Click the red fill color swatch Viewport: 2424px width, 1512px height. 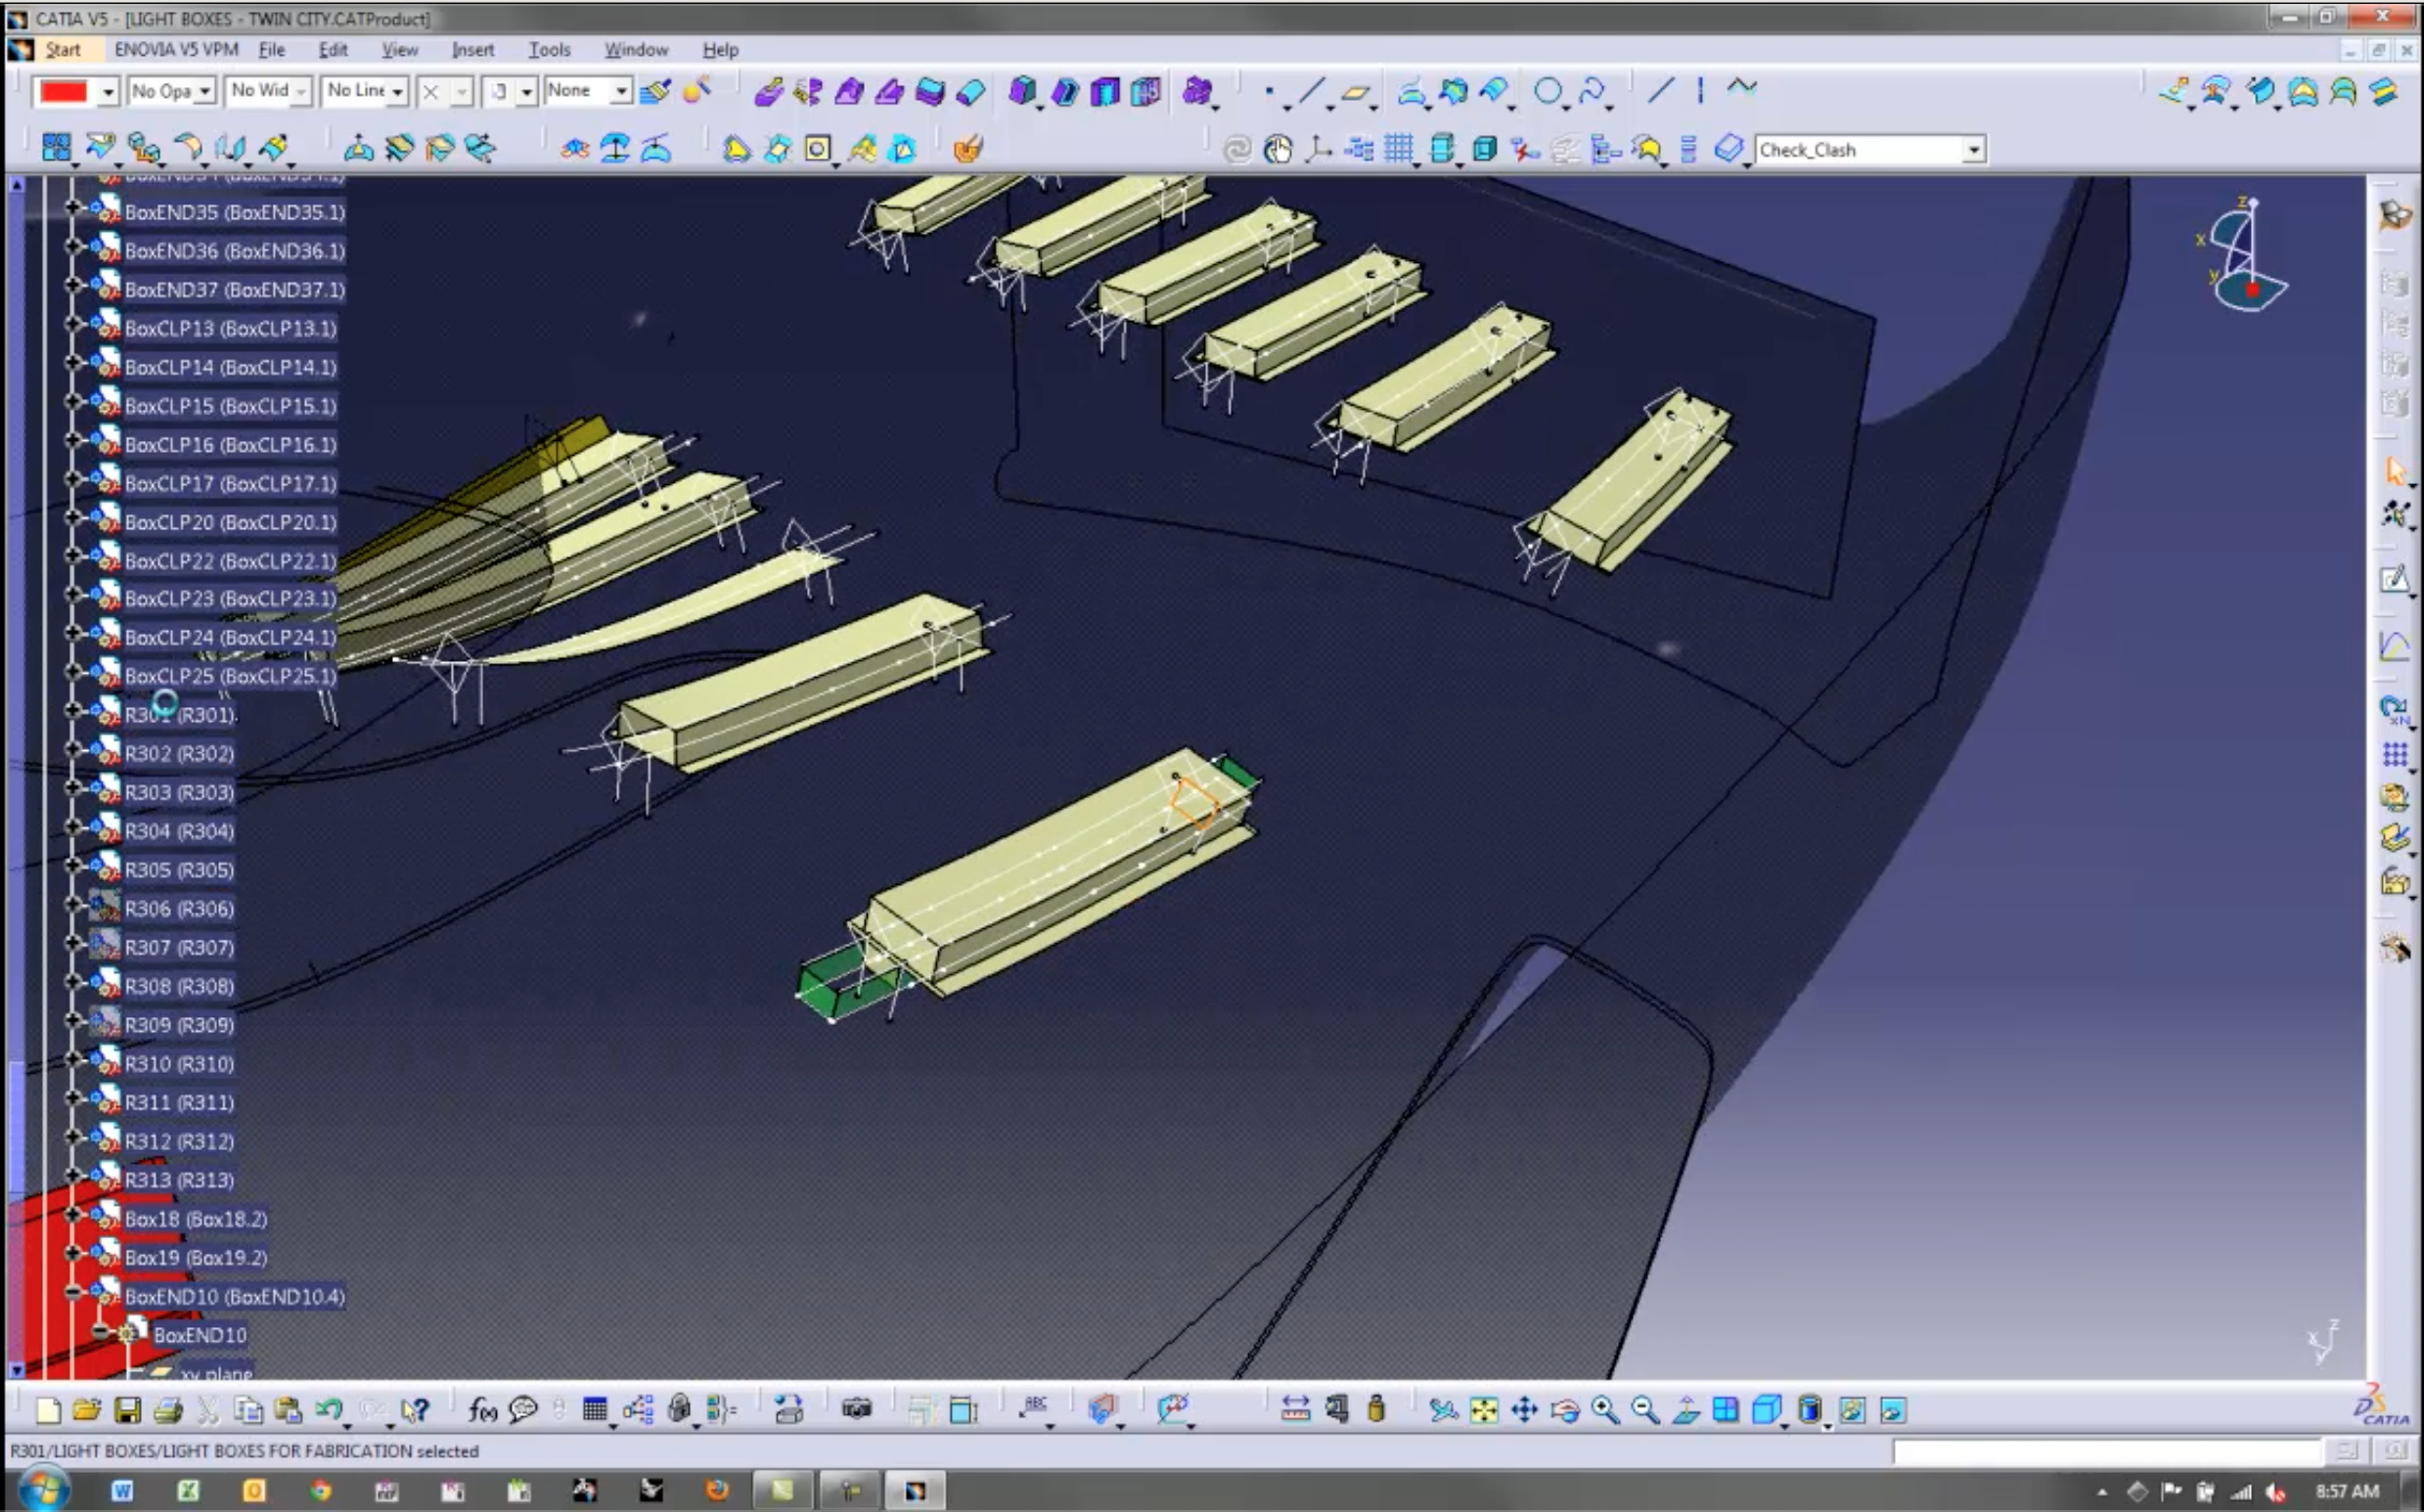pos(64,92)
